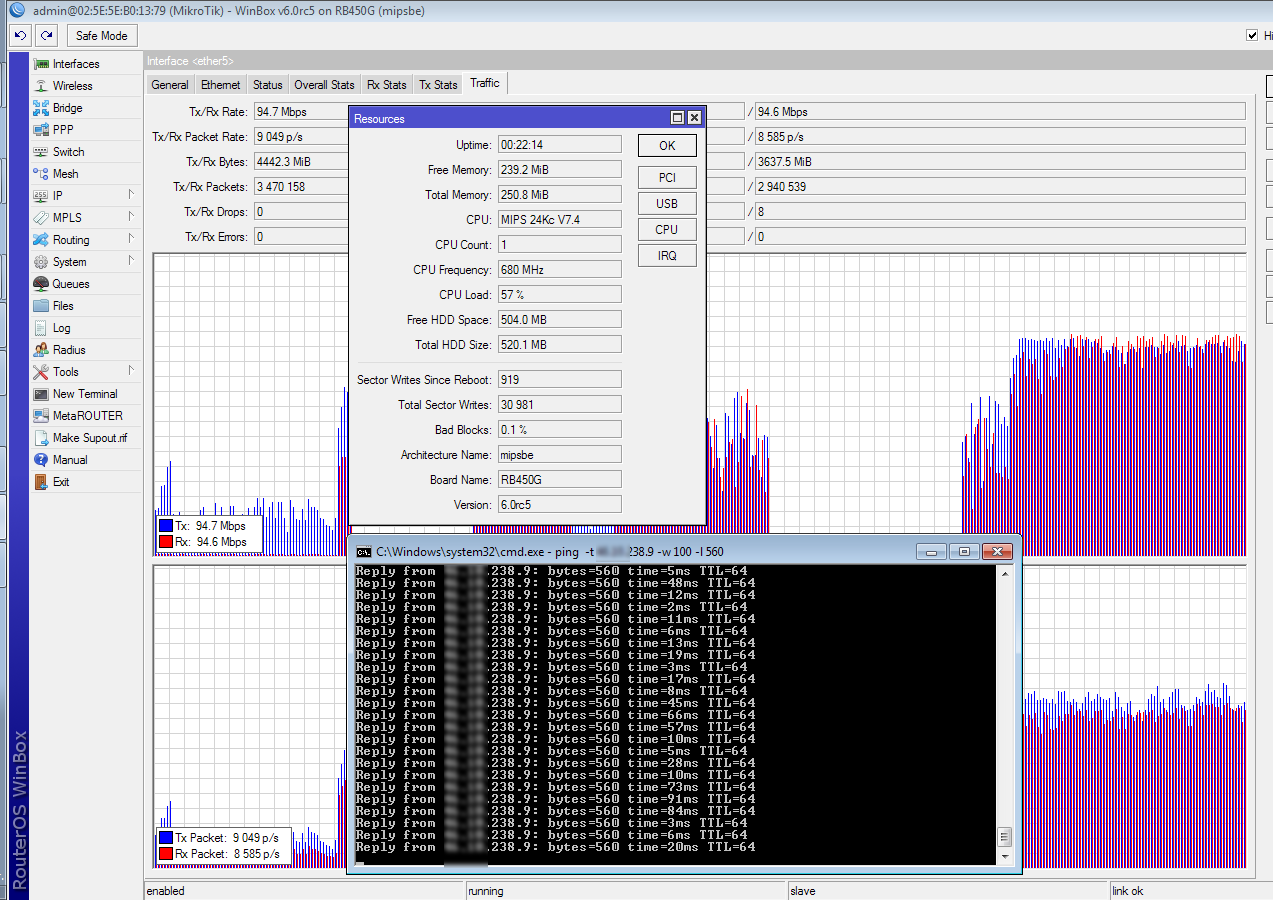
Task: Expand the Tools submenu
Action: click(131, 372)
